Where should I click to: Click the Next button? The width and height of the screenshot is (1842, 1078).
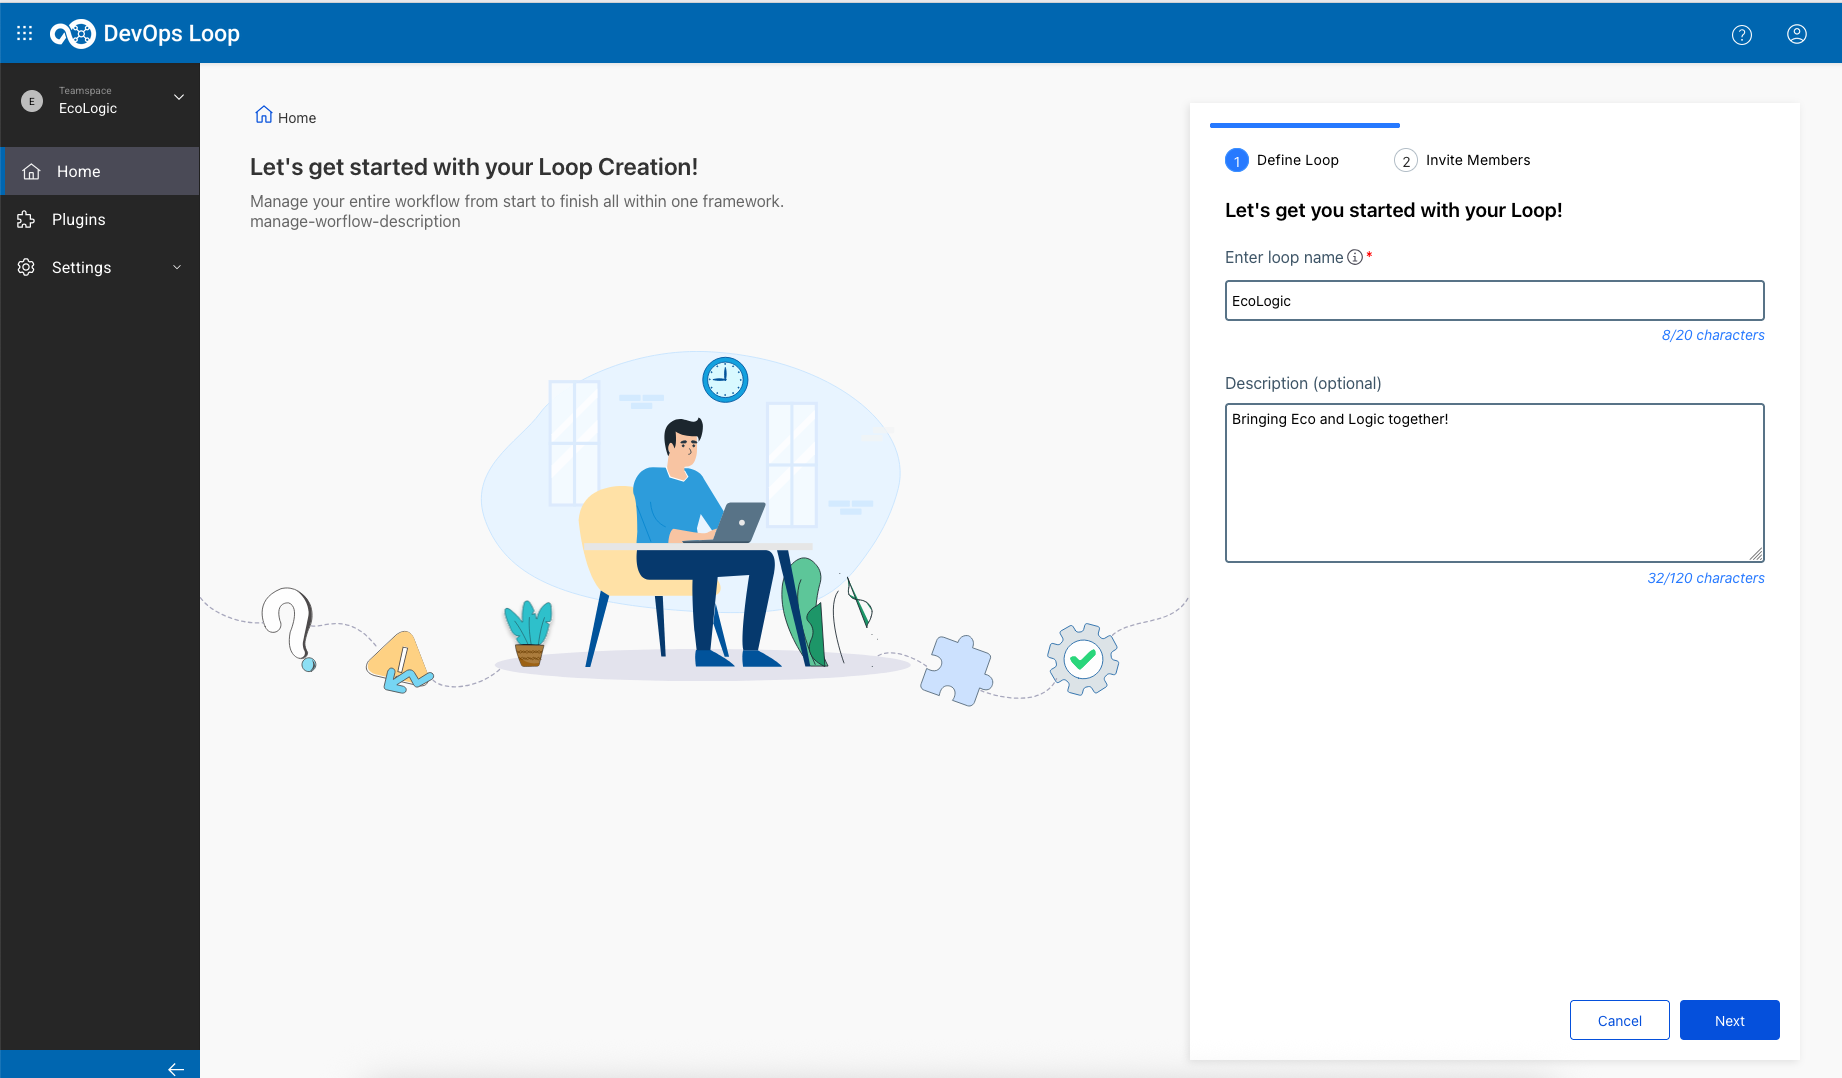(x=1730, y=1020)
